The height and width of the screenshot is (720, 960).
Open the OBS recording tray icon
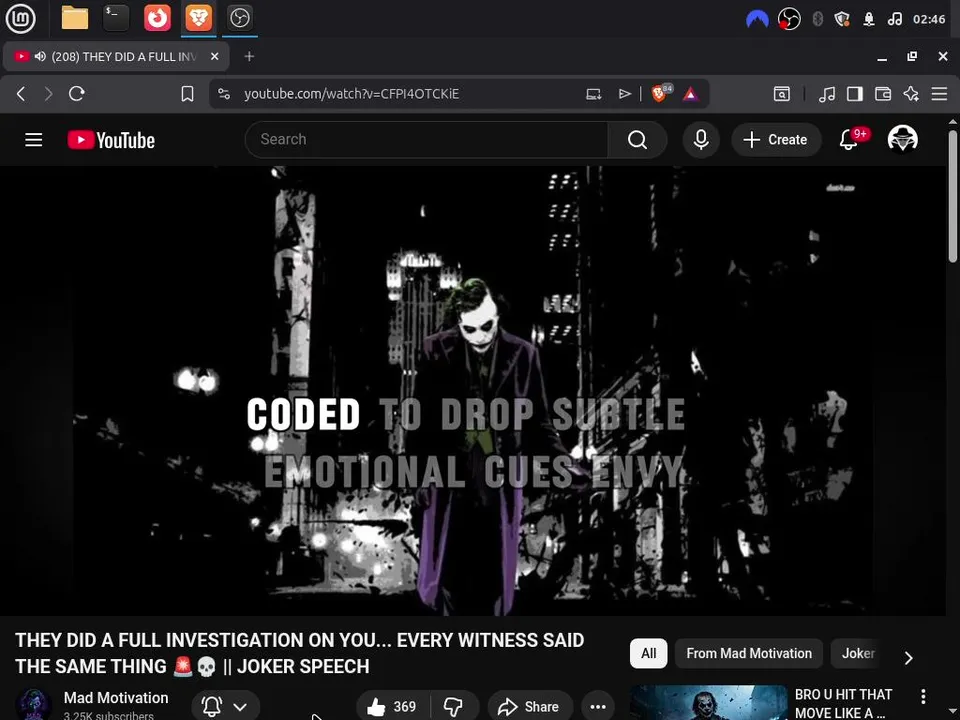tap(789, 19)
